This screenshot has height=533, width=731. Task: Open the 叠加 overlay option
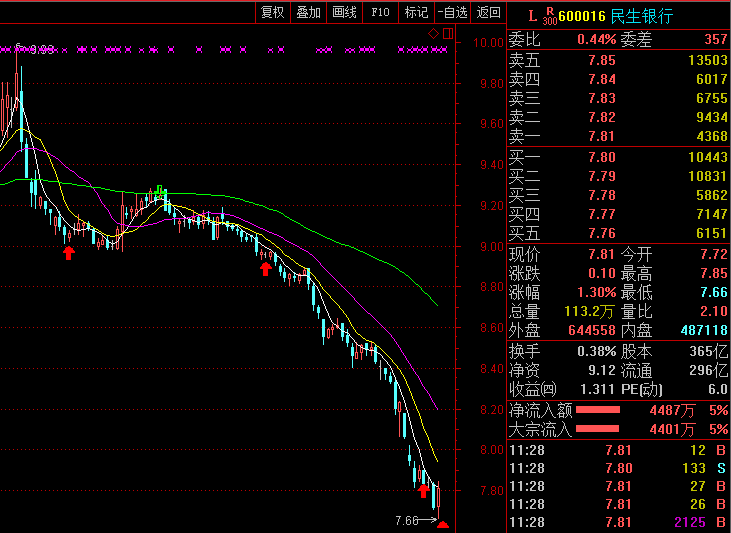(308, 12)
